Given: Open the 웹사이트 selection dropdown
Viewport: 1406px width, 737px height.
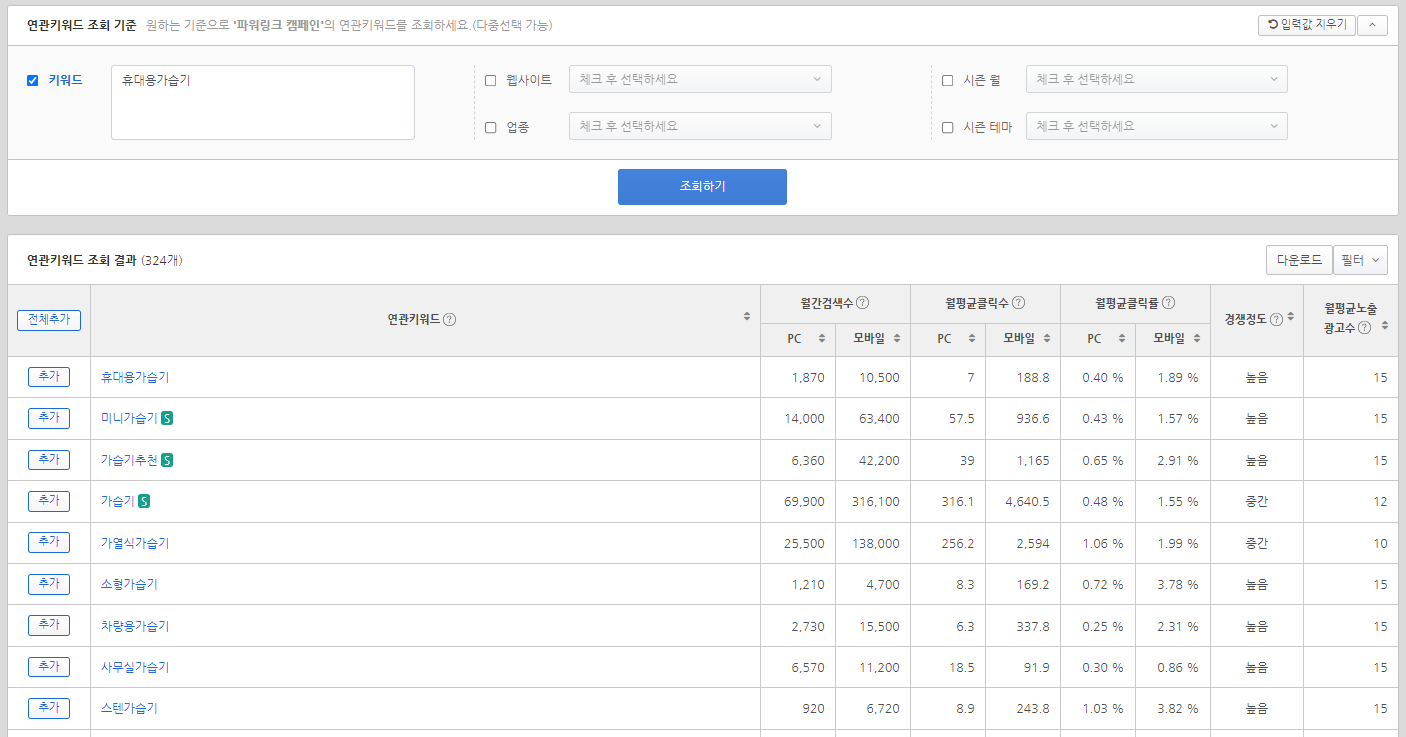Looking at the screenshot, I should [x=700, y=79].
